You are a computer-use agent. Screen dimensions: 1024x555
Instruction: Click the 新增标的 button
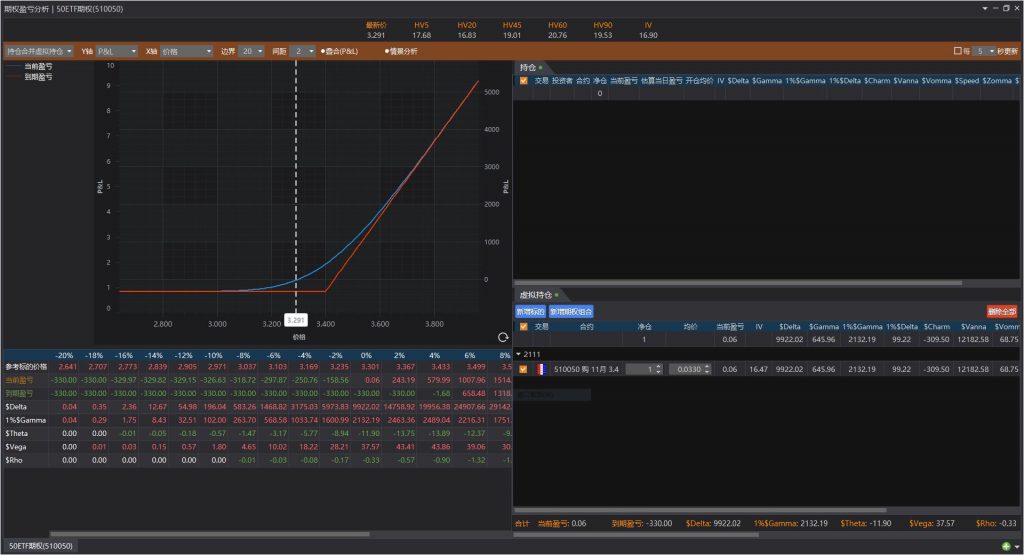pos(530,311)
